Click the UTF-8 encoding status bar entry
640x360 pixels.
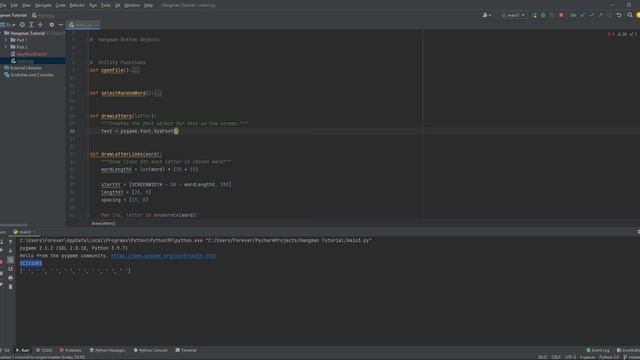point(570,357)
